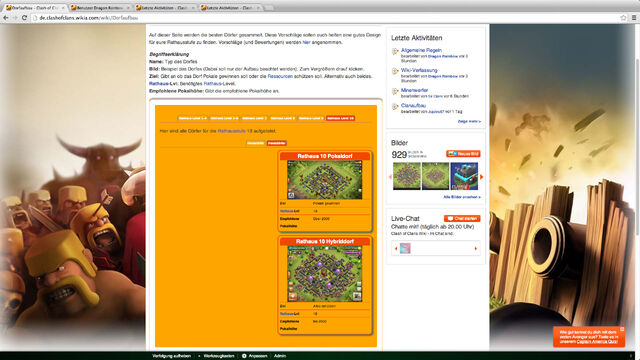Screen dimensions: 640x360
Task: Select the Rathaus Level 10 tab
Action: [340, 118]
